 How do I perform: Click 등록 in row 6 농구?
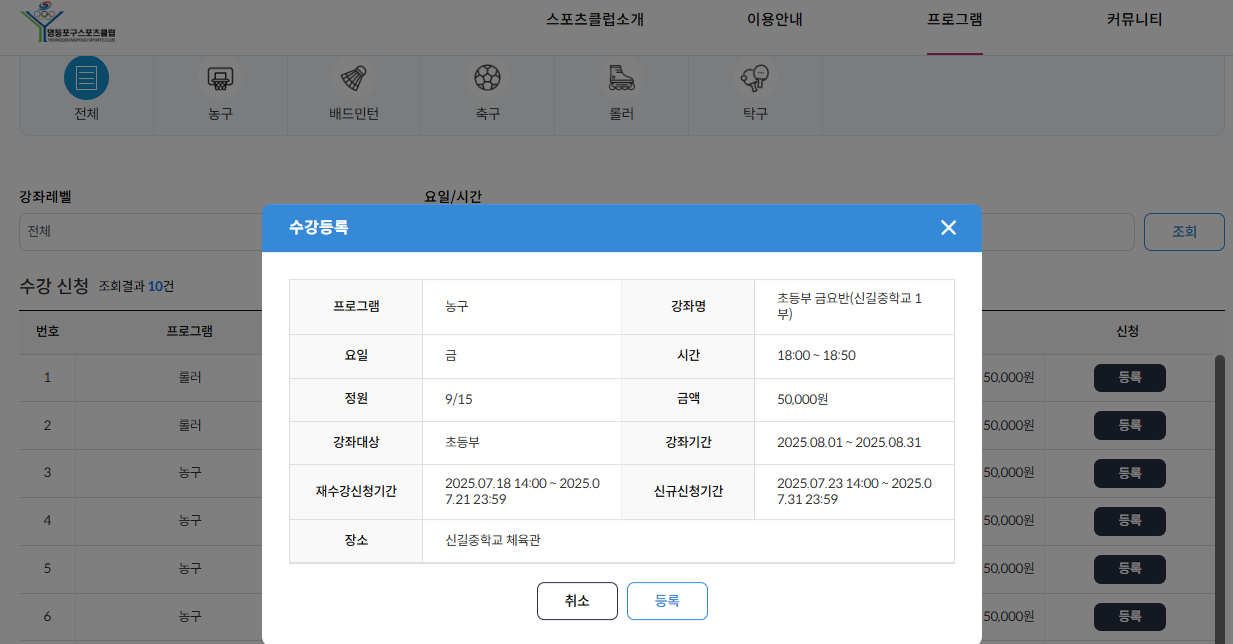(1129, 617)
